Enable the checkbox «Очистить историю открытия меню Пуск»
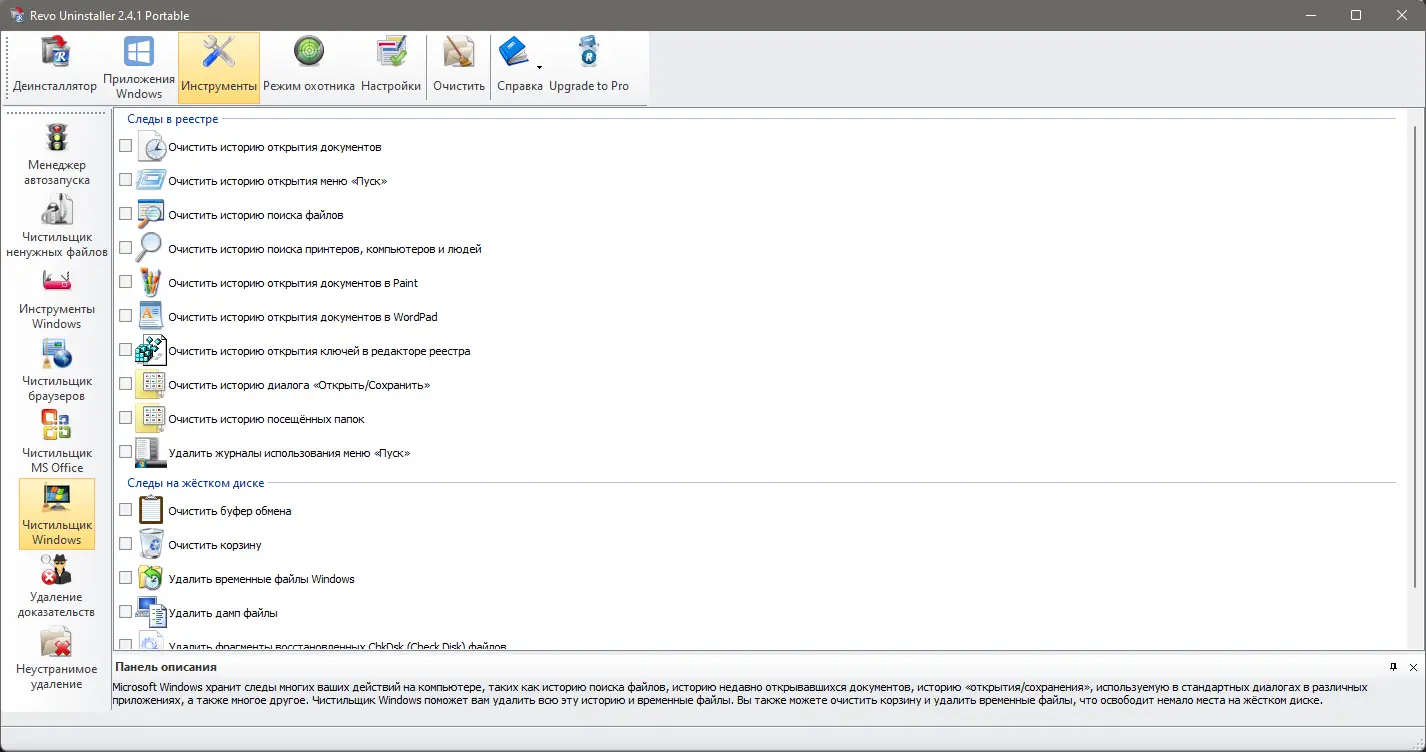The height and width of the screenshot is (752, 1426). coord(125,180)
